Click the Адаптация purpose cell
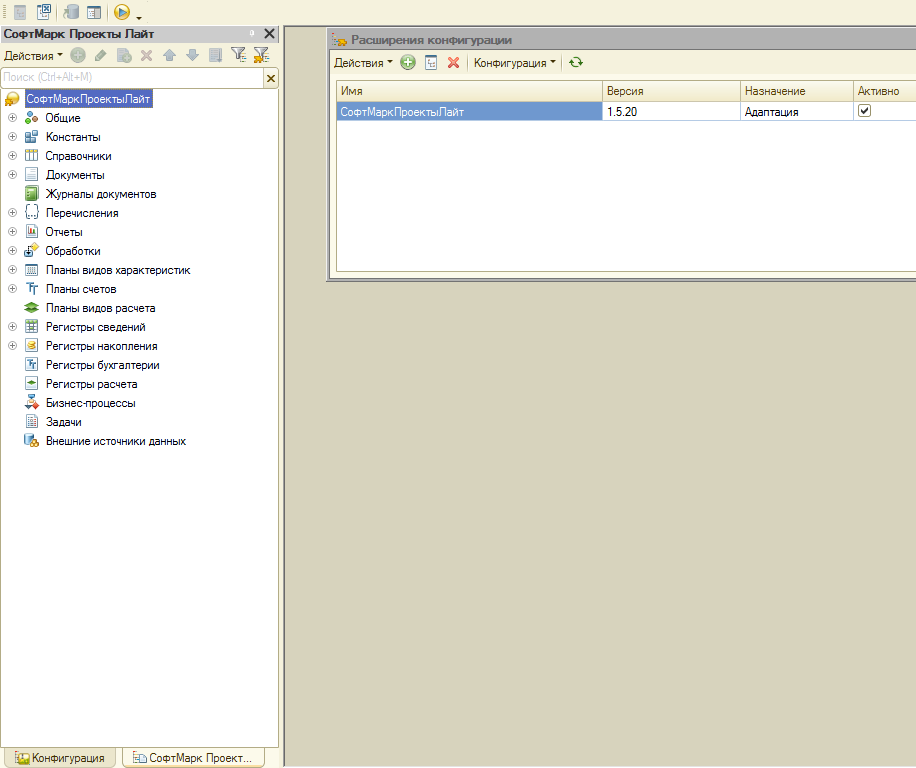The height and width of the screenshot is (768, 916). [x=797, y=111]
